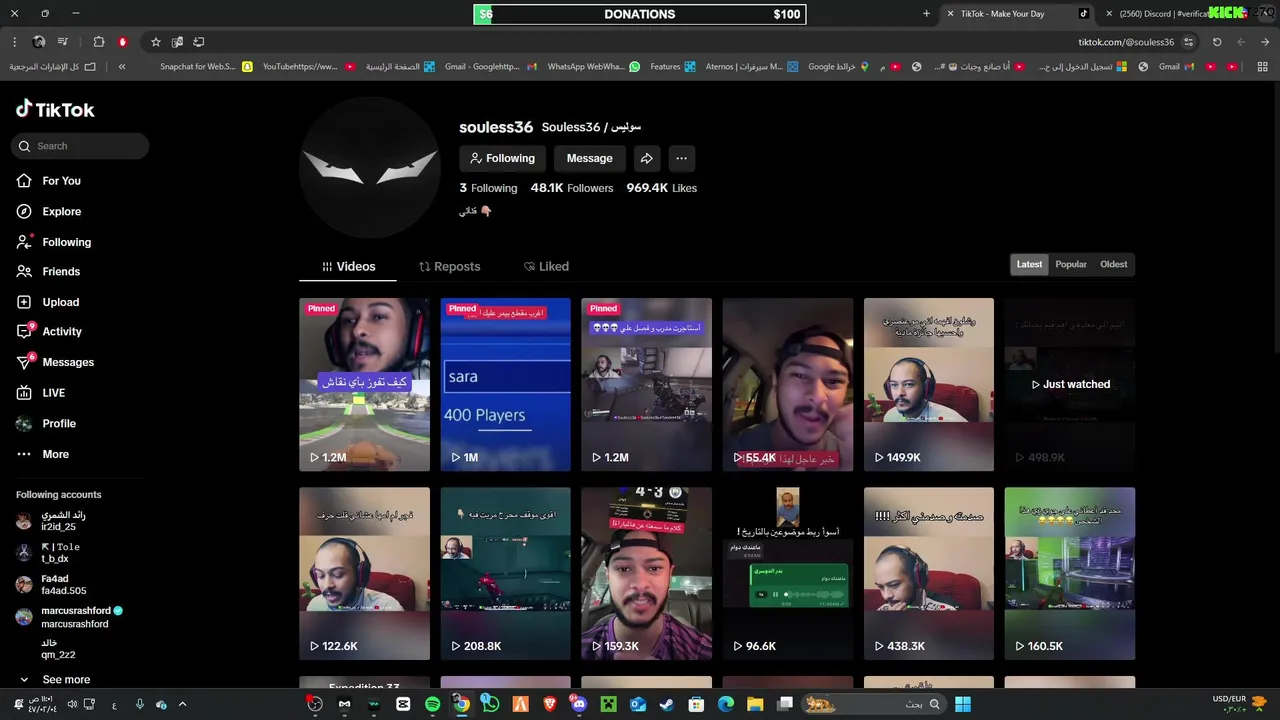
Task: Open the video with 149.9K views
Action: click(929, 384)
